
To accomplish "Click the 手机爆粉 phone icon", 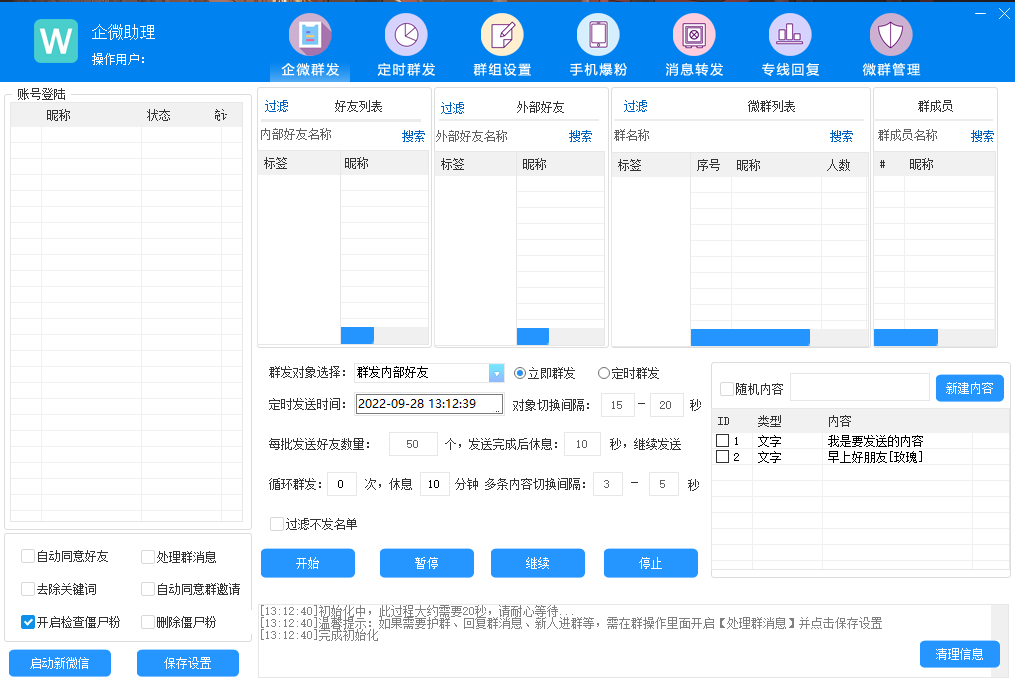I will point(598,36).
